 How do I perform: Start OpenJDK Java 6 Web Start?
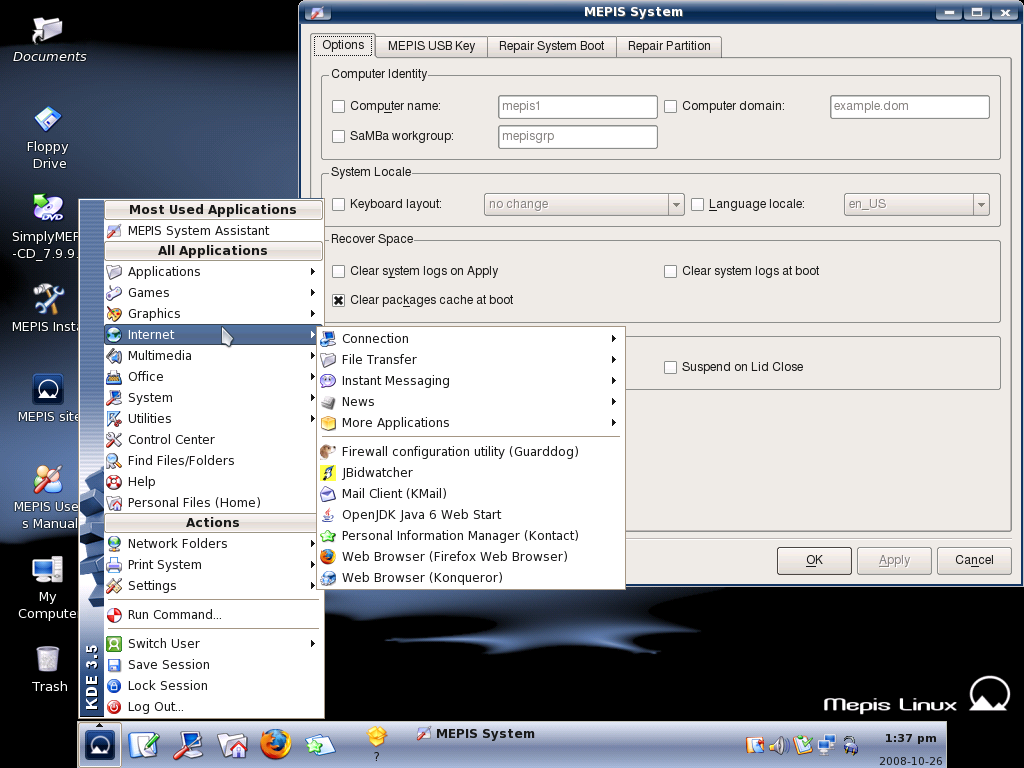point(470,514)
